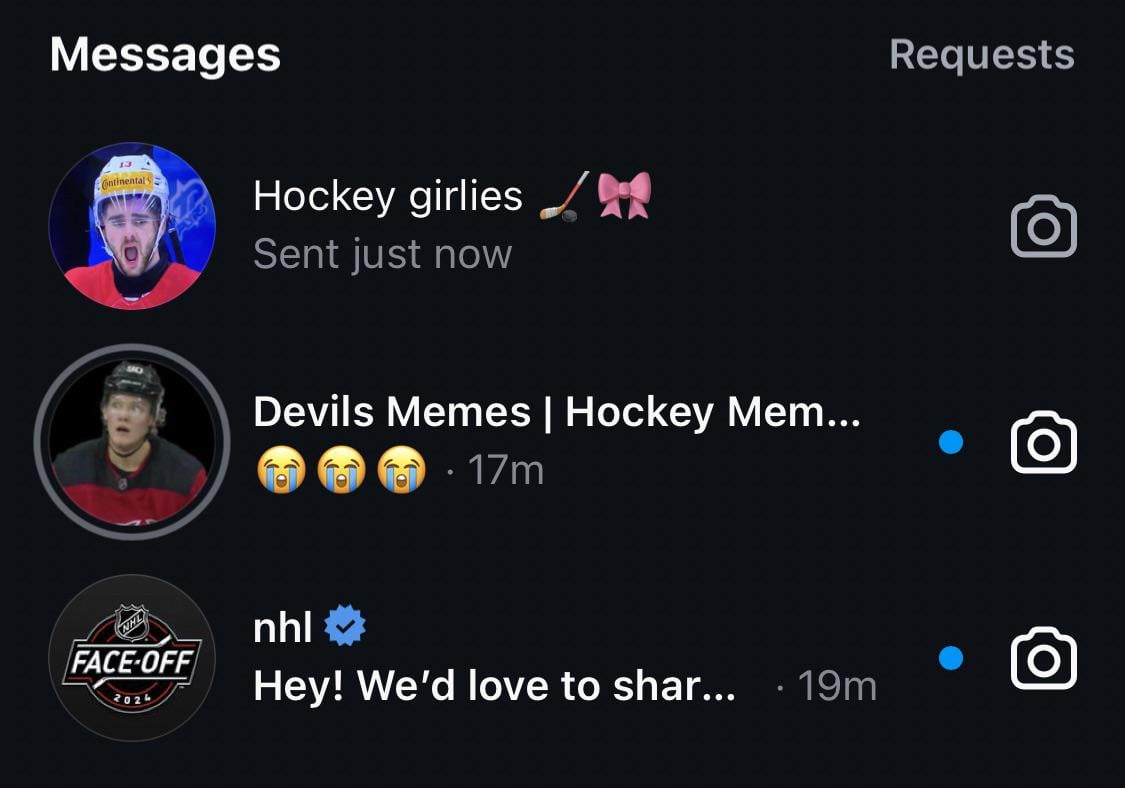This screenshot has width=1125, height=788.
Task: Open message Requests
Action: point(981,54)
